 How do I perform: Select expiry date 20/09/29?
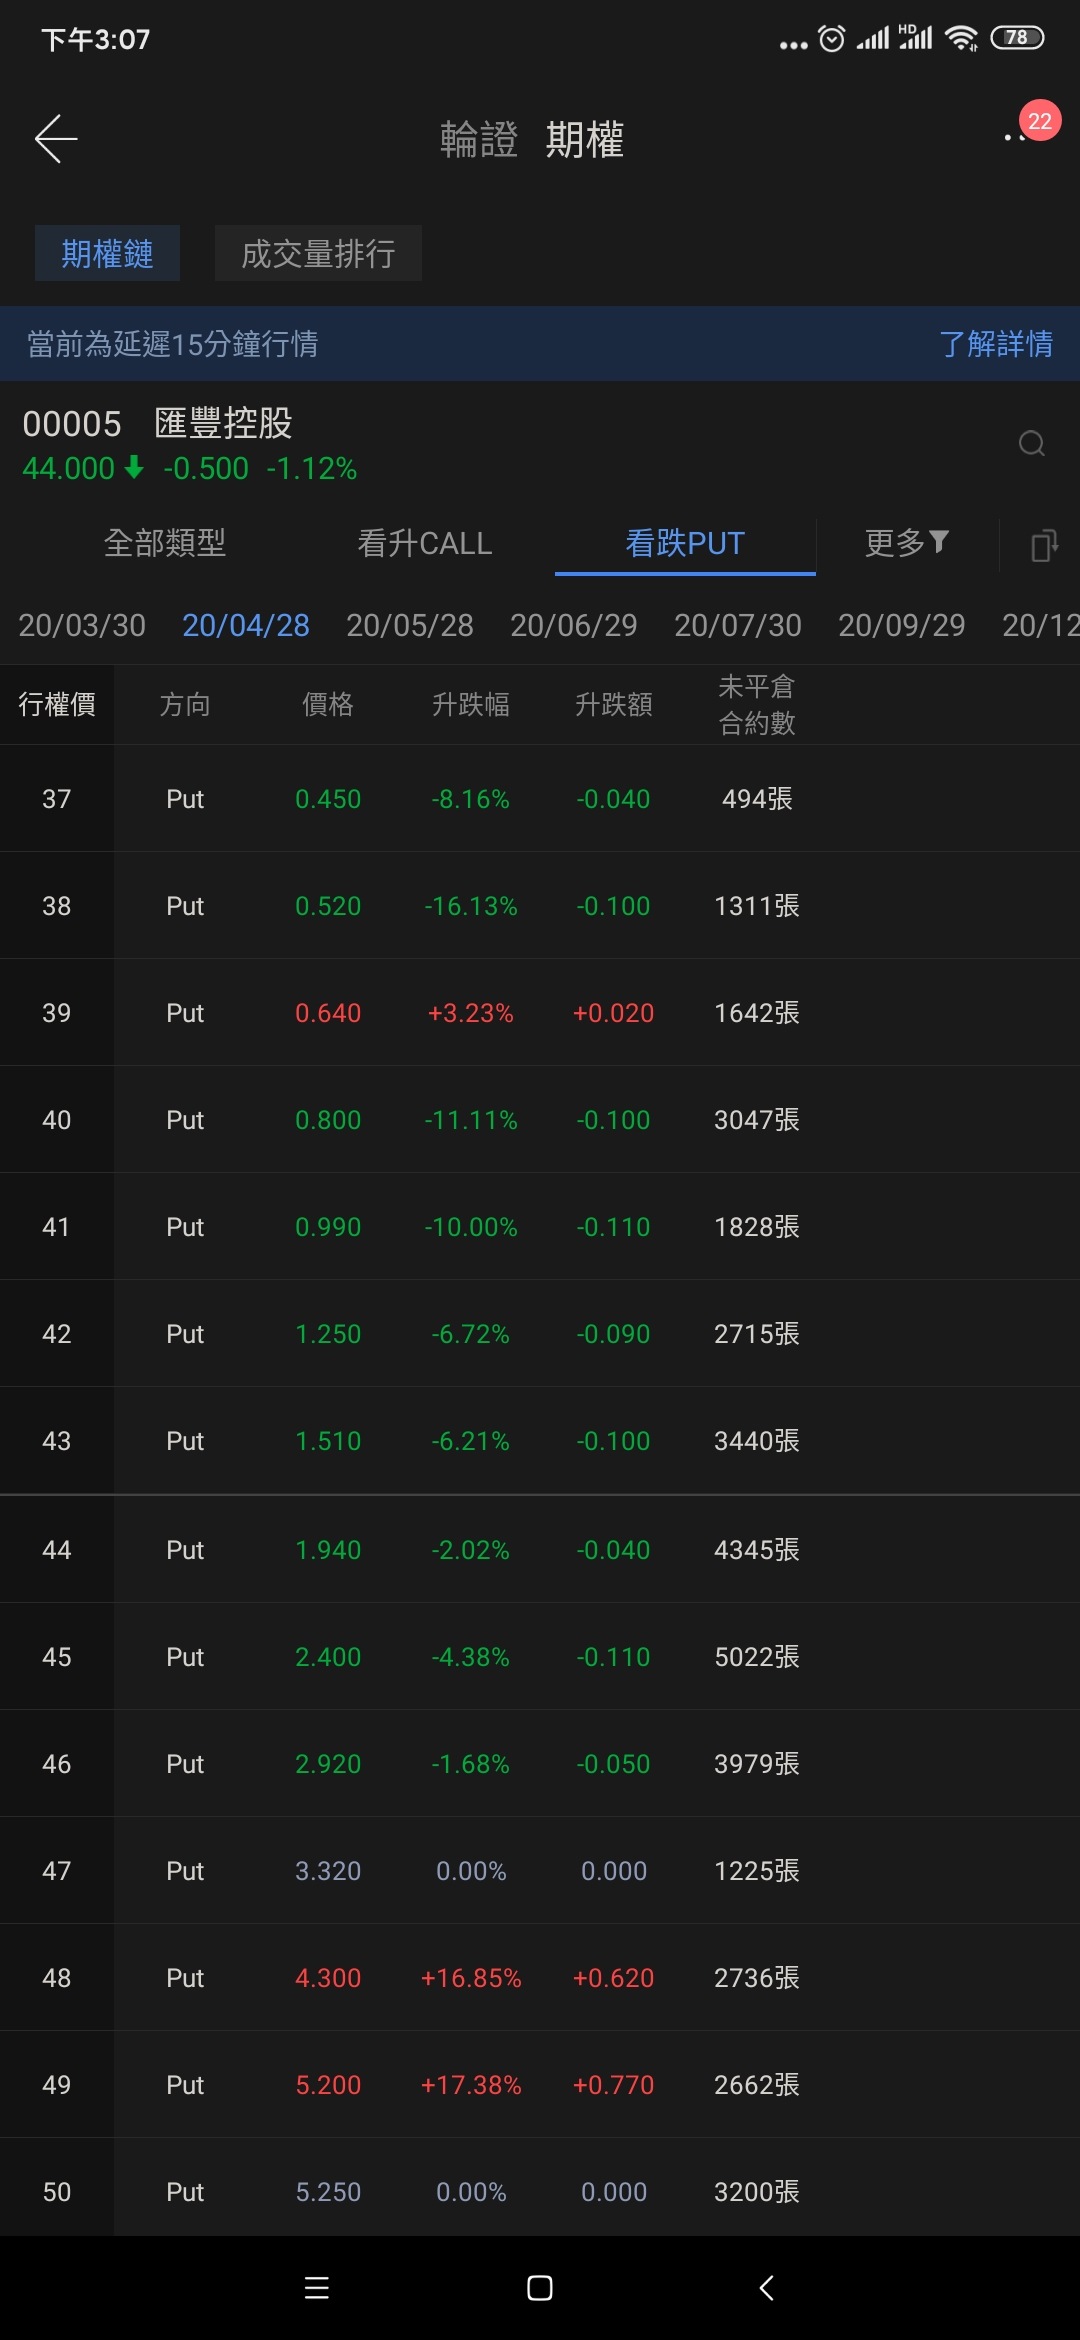click(x=902, y=625)
